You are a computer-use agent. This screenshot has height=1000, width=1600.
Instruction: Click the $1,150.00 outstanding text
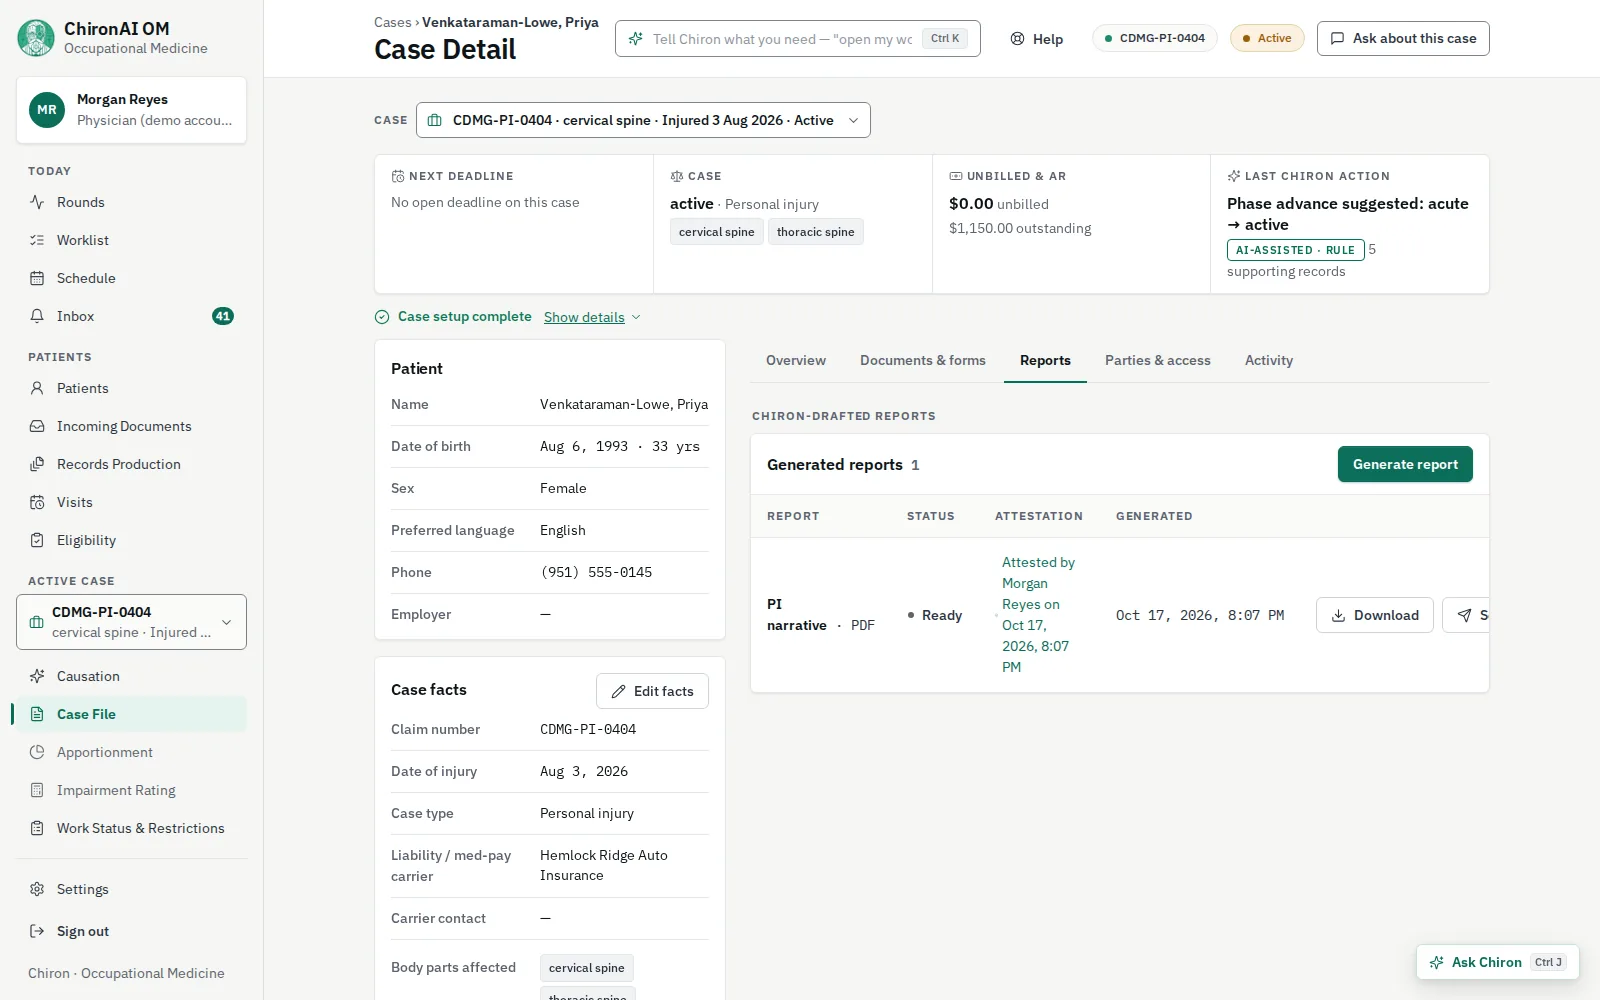(x=1020, y=228)
